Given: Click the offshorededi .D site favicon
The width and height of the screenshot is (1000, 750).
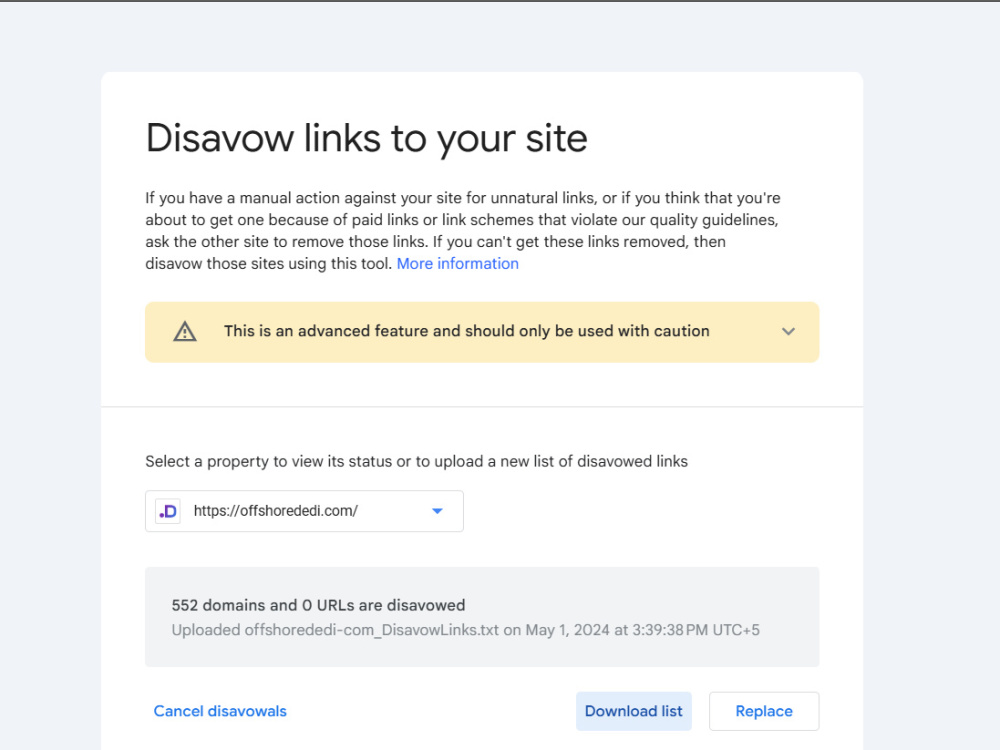Looking at the screenshot, I should 168,511.
